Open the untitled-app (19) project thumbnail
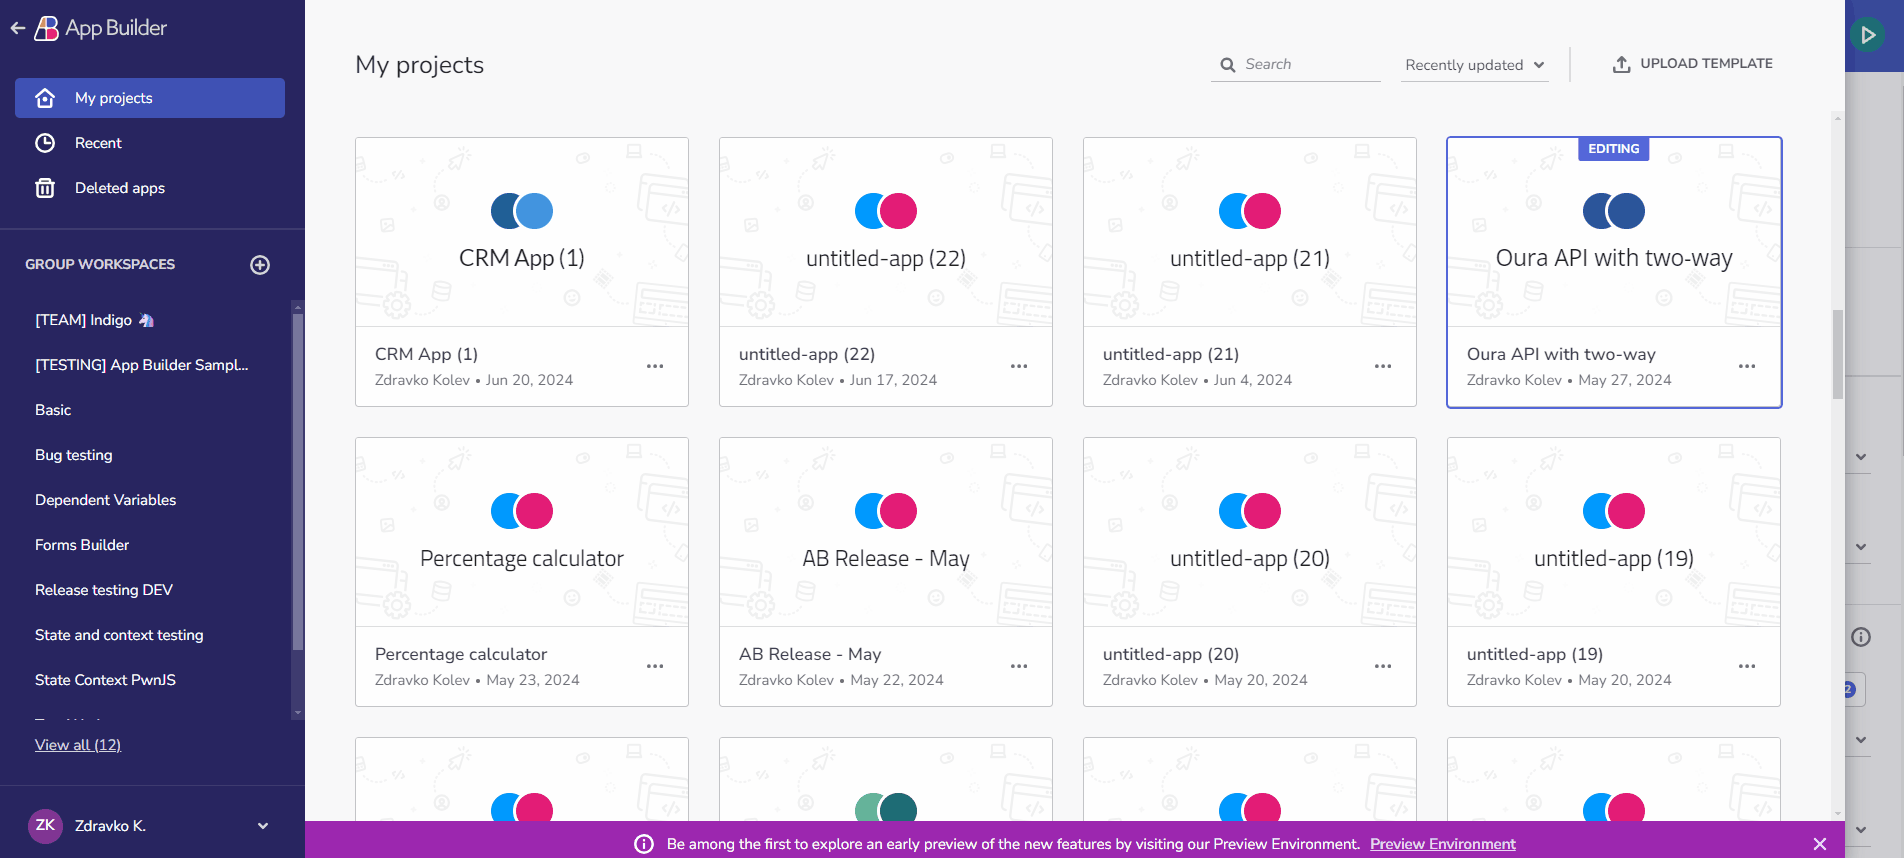The image size is (1904, 858). point(1614,532)
